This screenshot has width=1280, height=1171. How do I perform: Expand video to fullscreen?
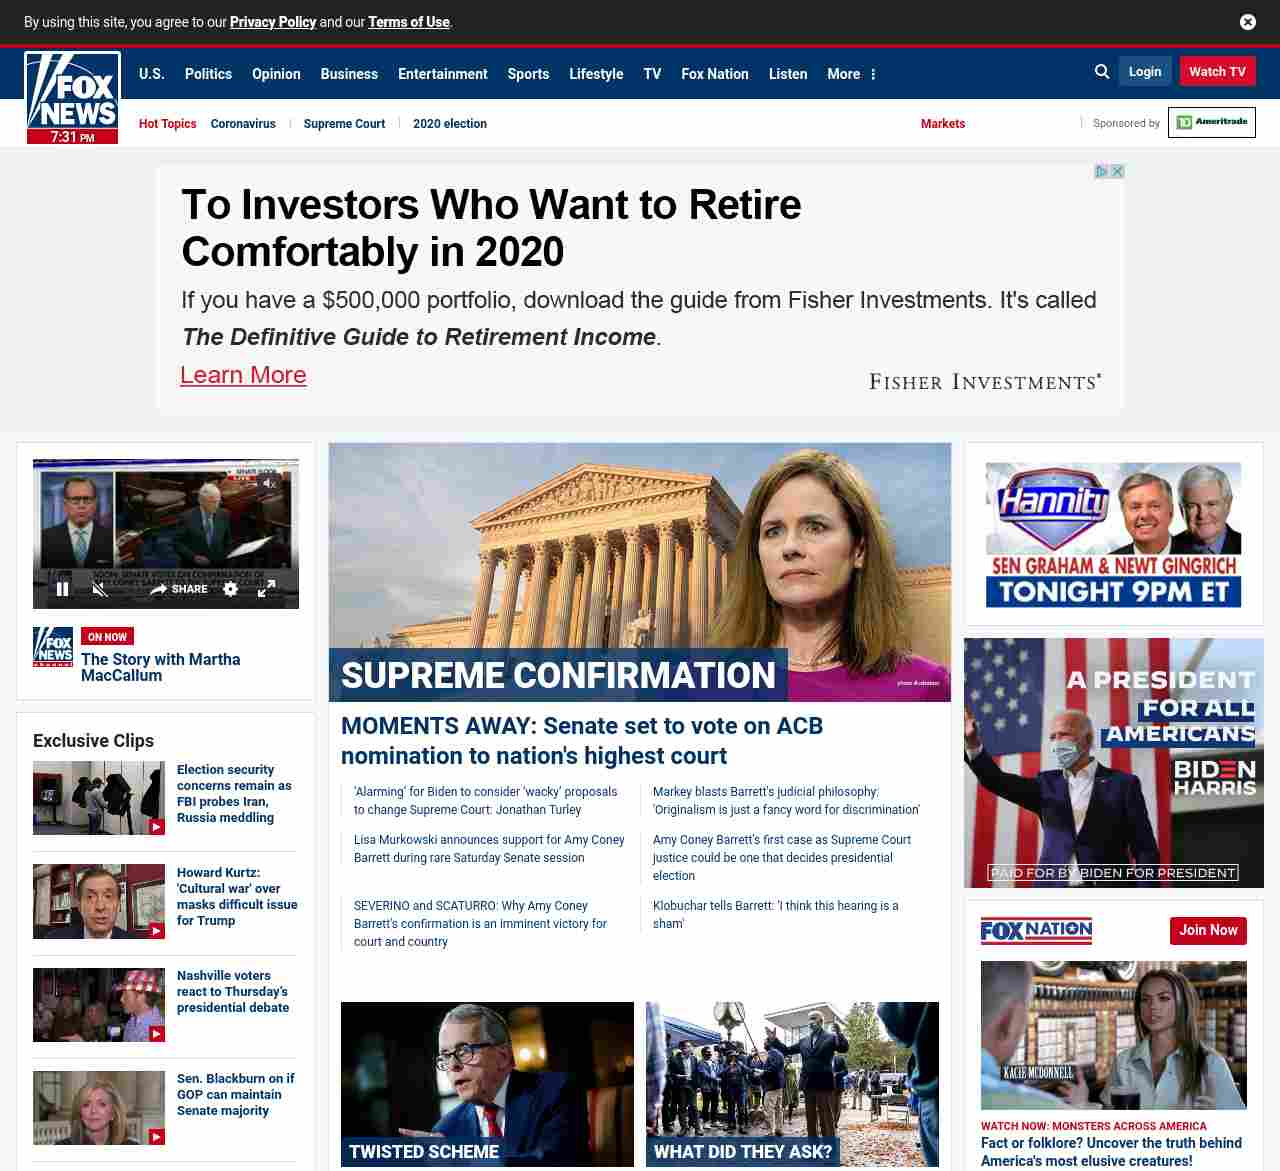[266, 589]
